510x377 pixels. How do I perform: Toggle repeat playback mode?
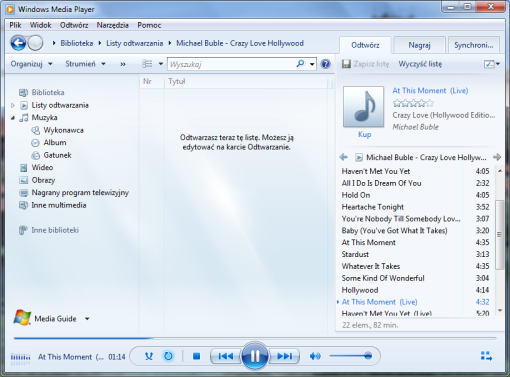tap(168, 356)
